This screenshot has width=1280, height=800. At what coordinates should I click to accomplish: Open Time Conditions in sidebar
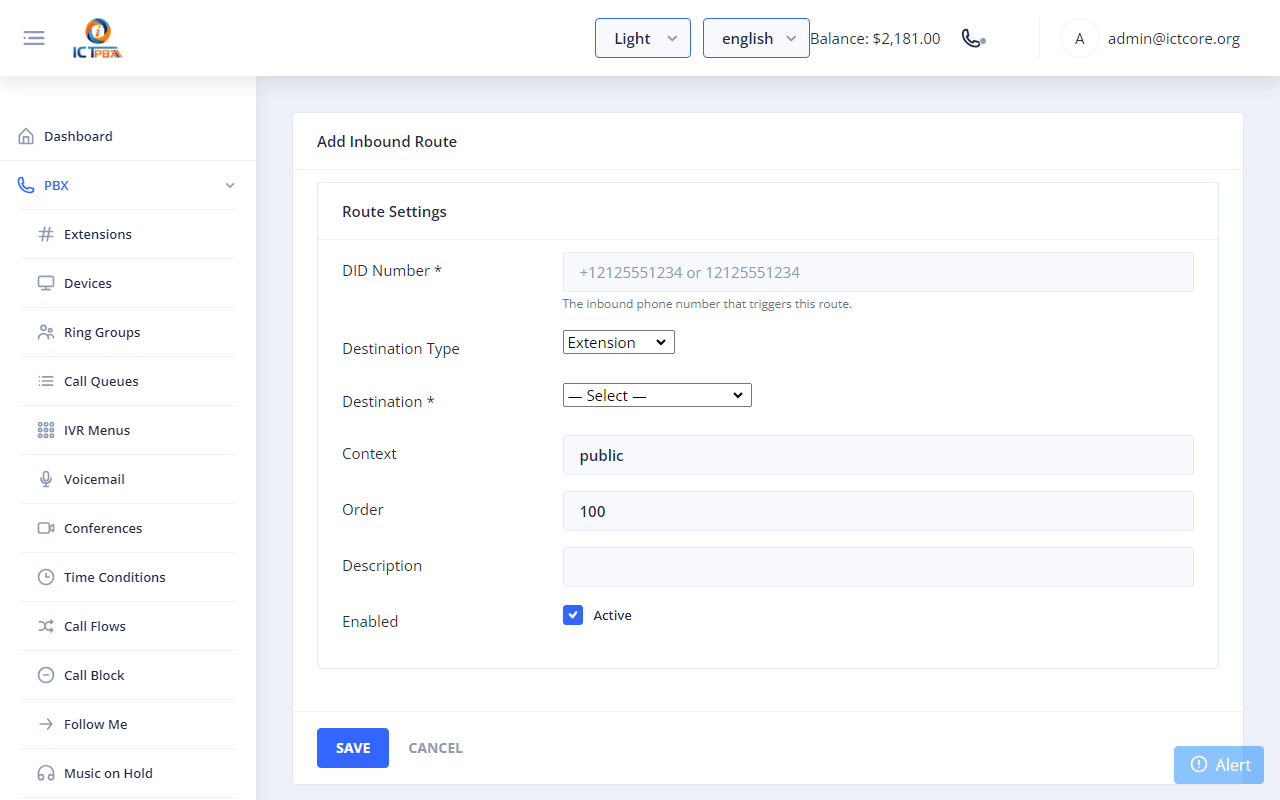point(128,577)
